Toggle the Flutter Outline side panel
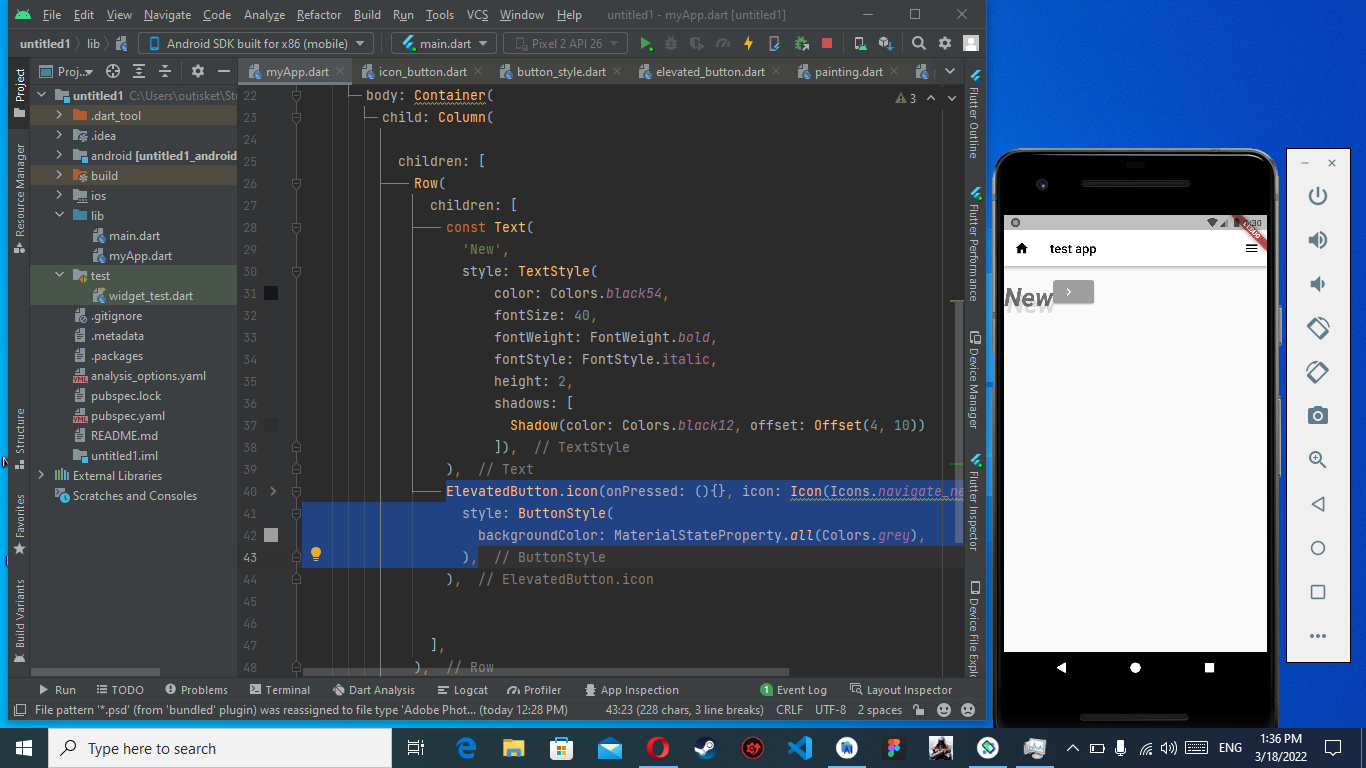 pyautogui.click(x=974, y=115)
